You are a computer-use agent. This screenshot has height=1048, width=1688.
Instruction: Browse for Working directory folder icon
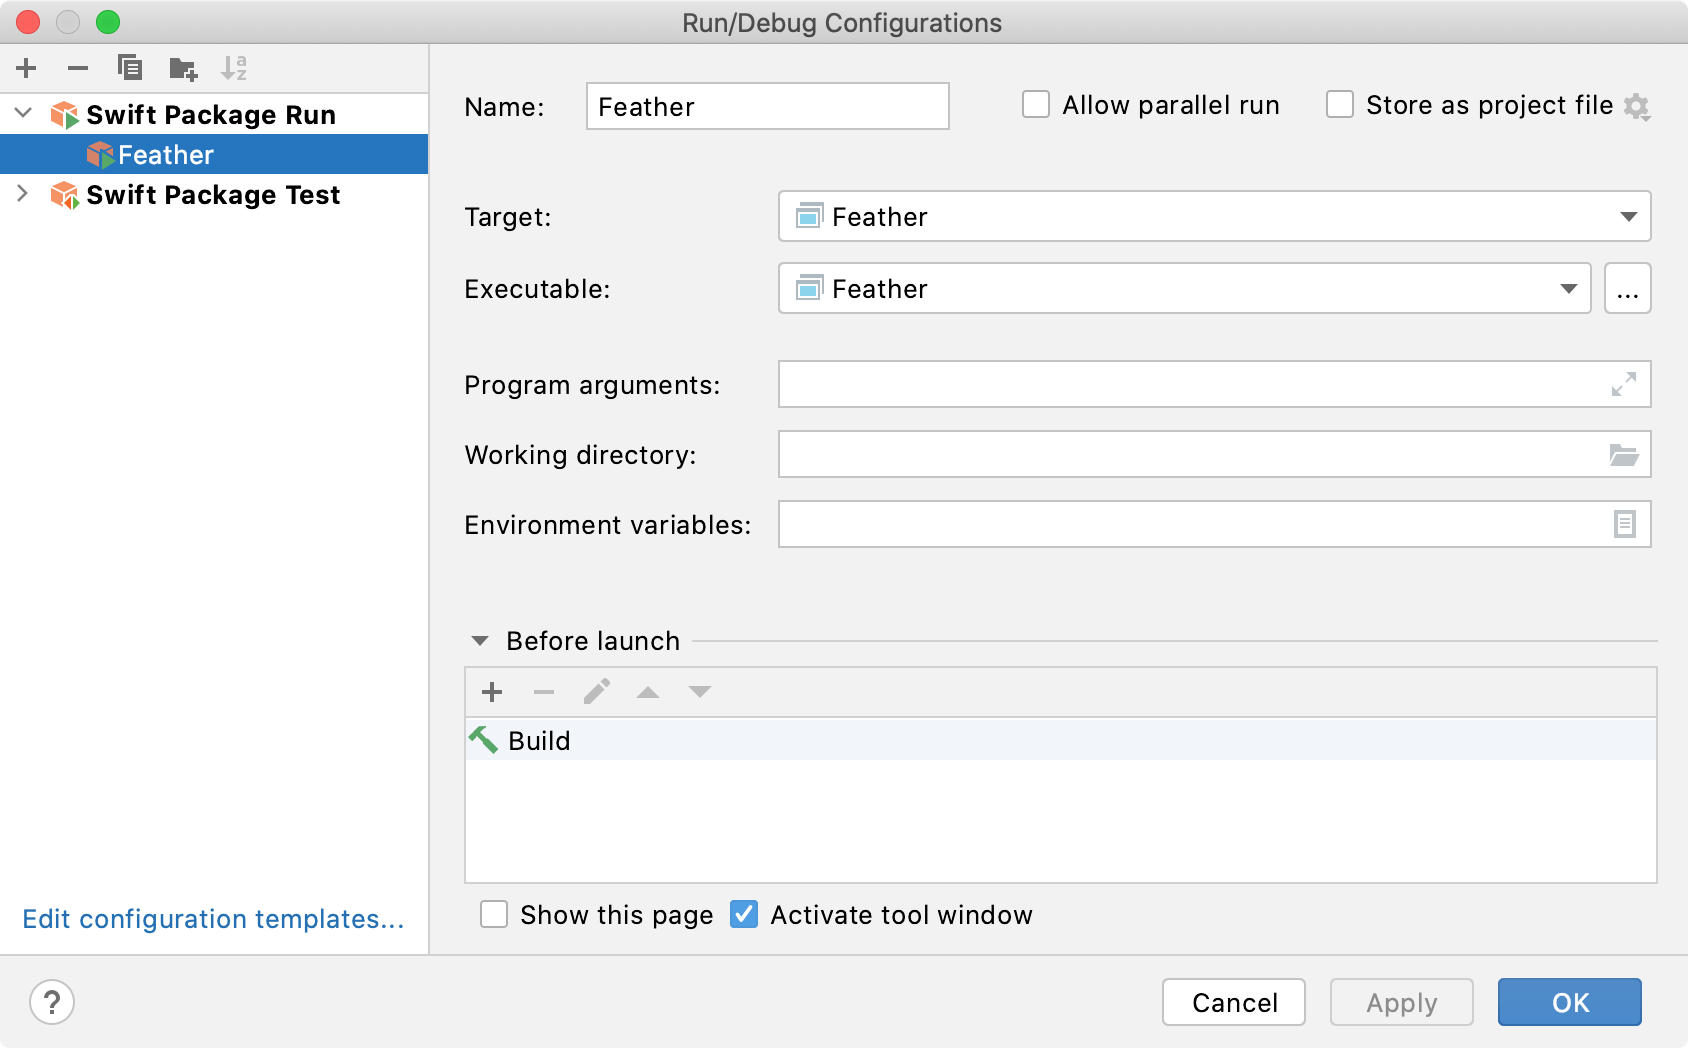point(1623,455)
